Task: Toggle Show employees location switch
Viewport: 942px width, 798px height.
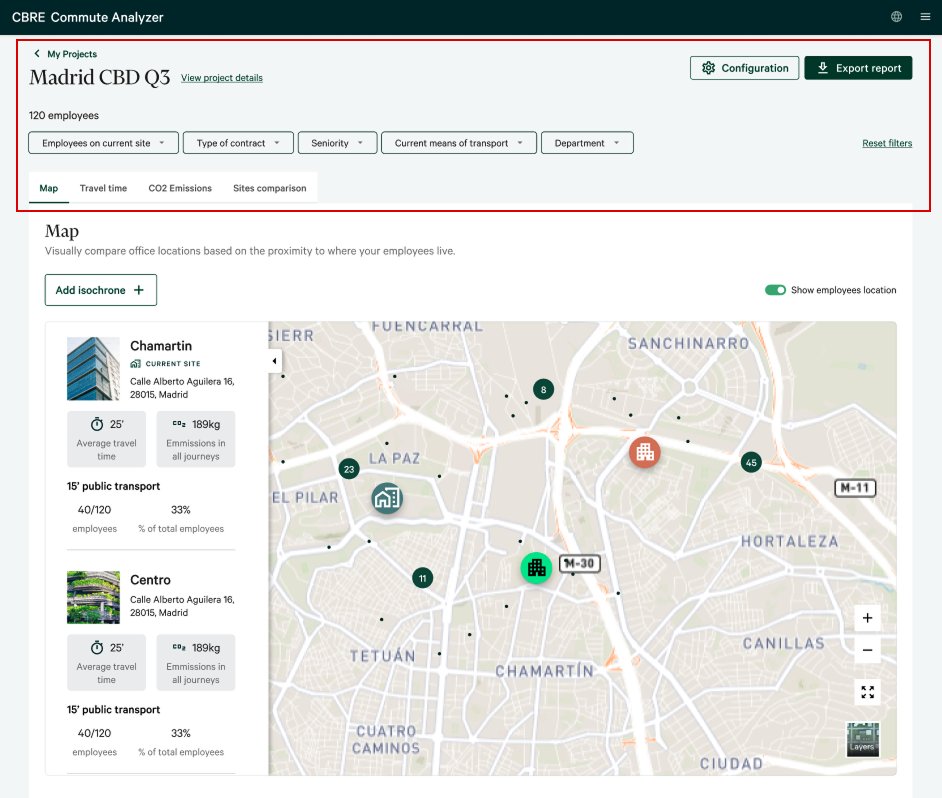Action: point(775,290)
